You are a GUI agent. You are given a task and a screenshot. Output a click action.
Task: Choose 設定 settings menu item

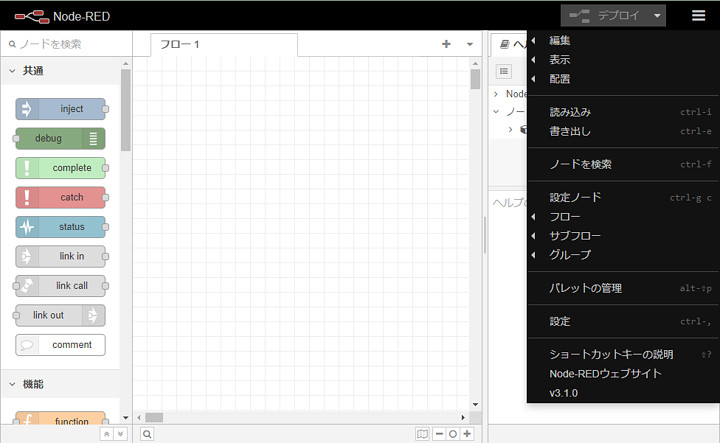click(x=624, y=321)
